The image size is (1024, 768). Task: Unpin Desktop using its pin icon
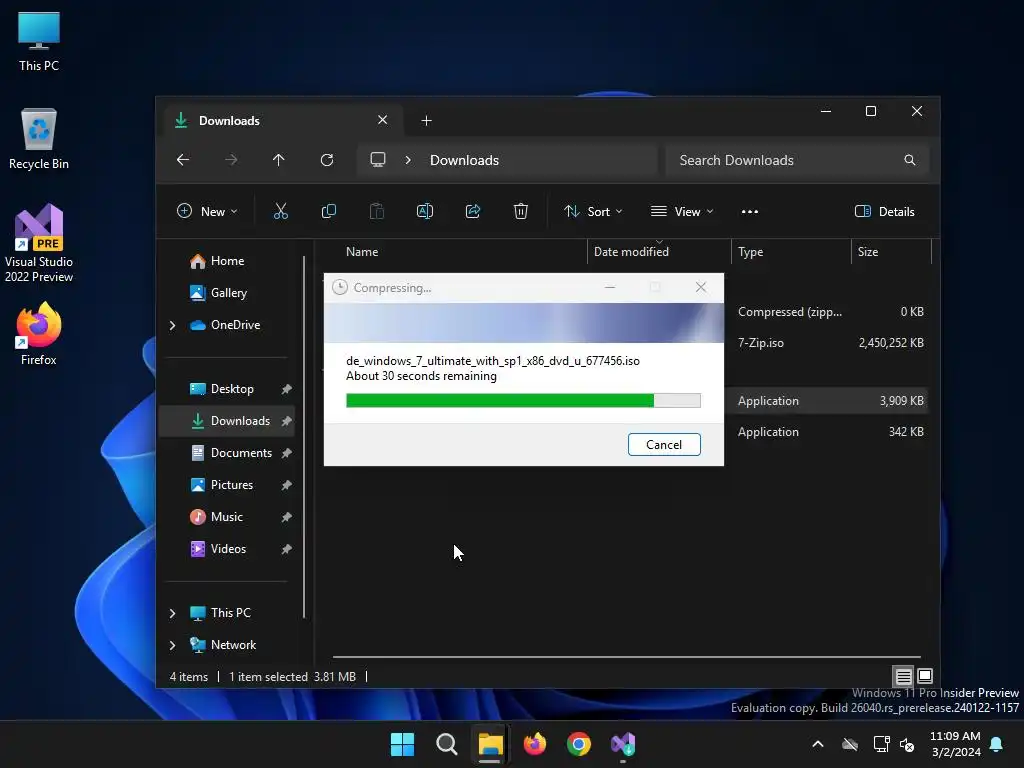coord(286,389)
